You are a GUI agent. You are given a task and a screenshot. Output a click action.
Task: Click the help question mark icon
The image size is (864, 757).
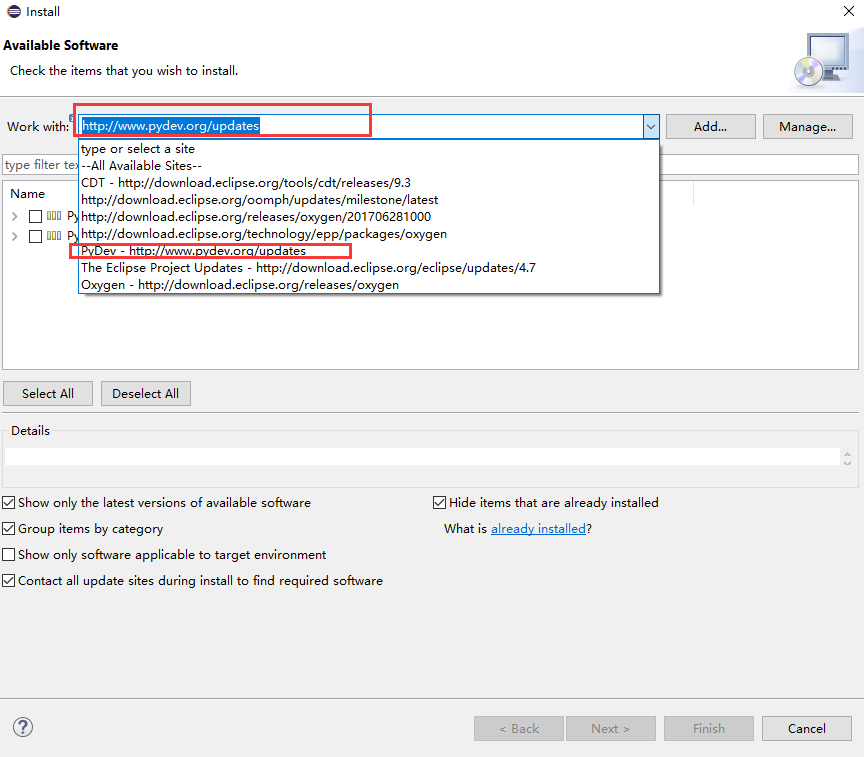click(23, 727)
